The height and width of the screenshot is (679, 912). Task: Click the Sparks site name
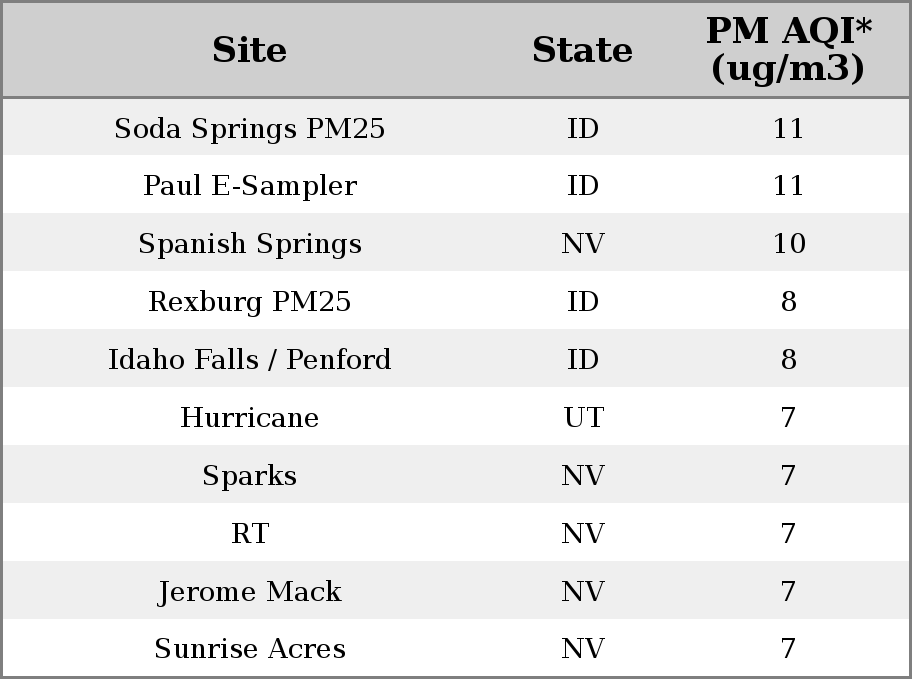click(x=250, y=475)
